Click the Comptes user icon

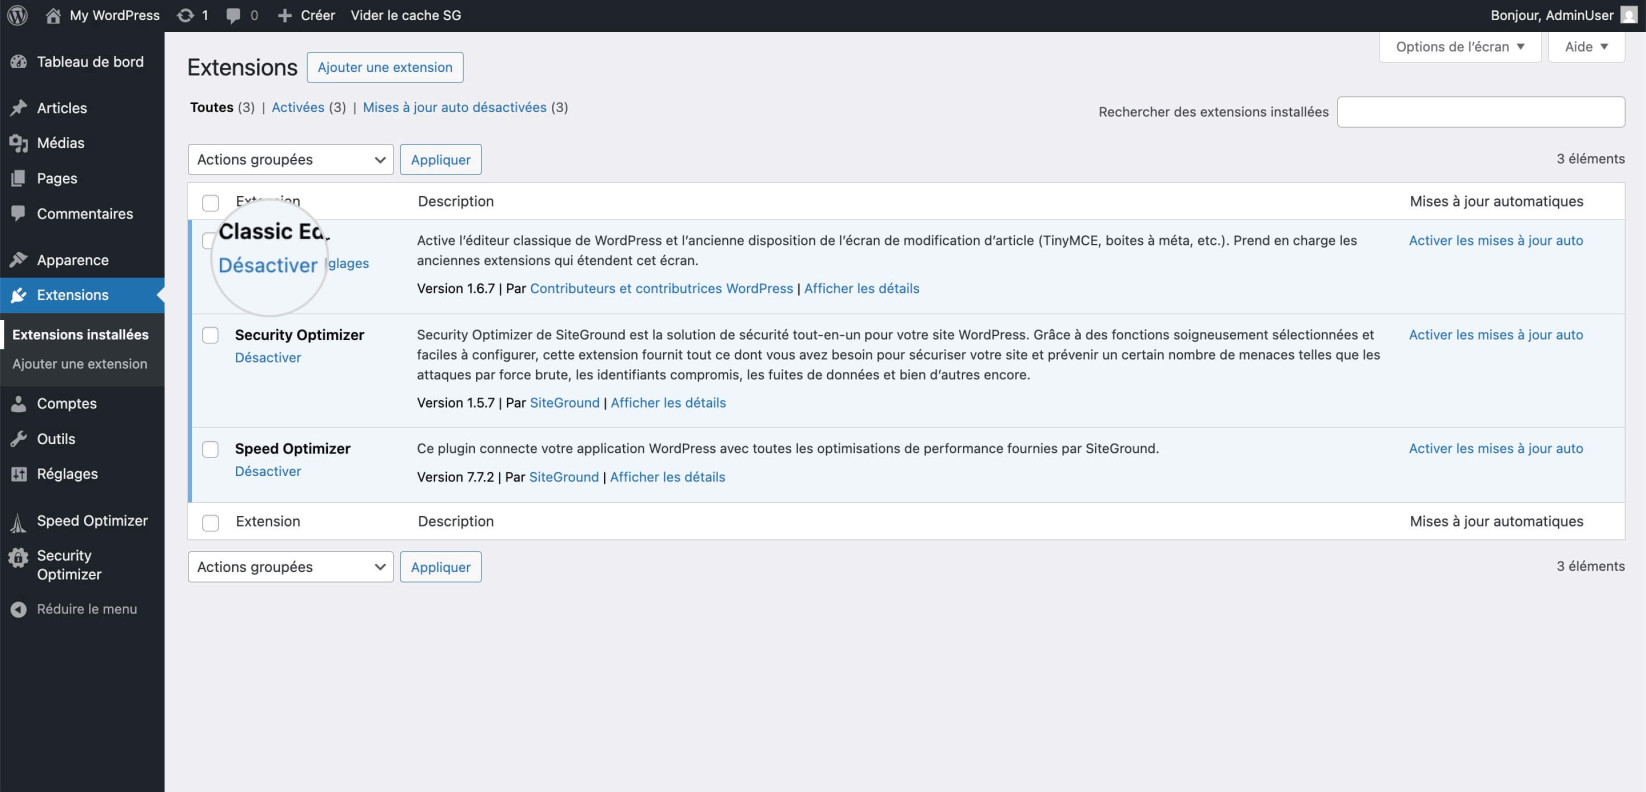[x=18, y=403]
